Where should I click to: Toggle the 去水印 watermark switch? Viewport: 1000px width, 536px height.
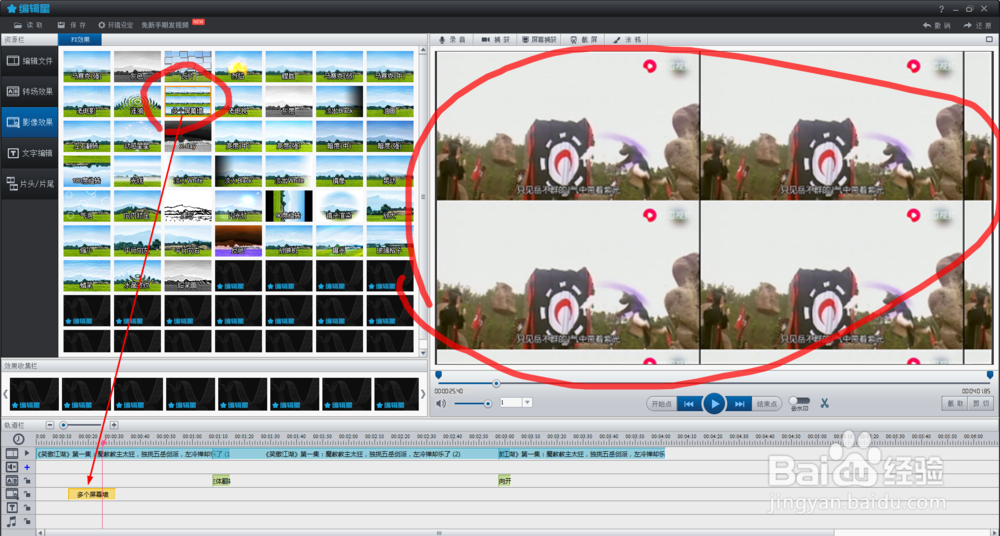point(799,401)
